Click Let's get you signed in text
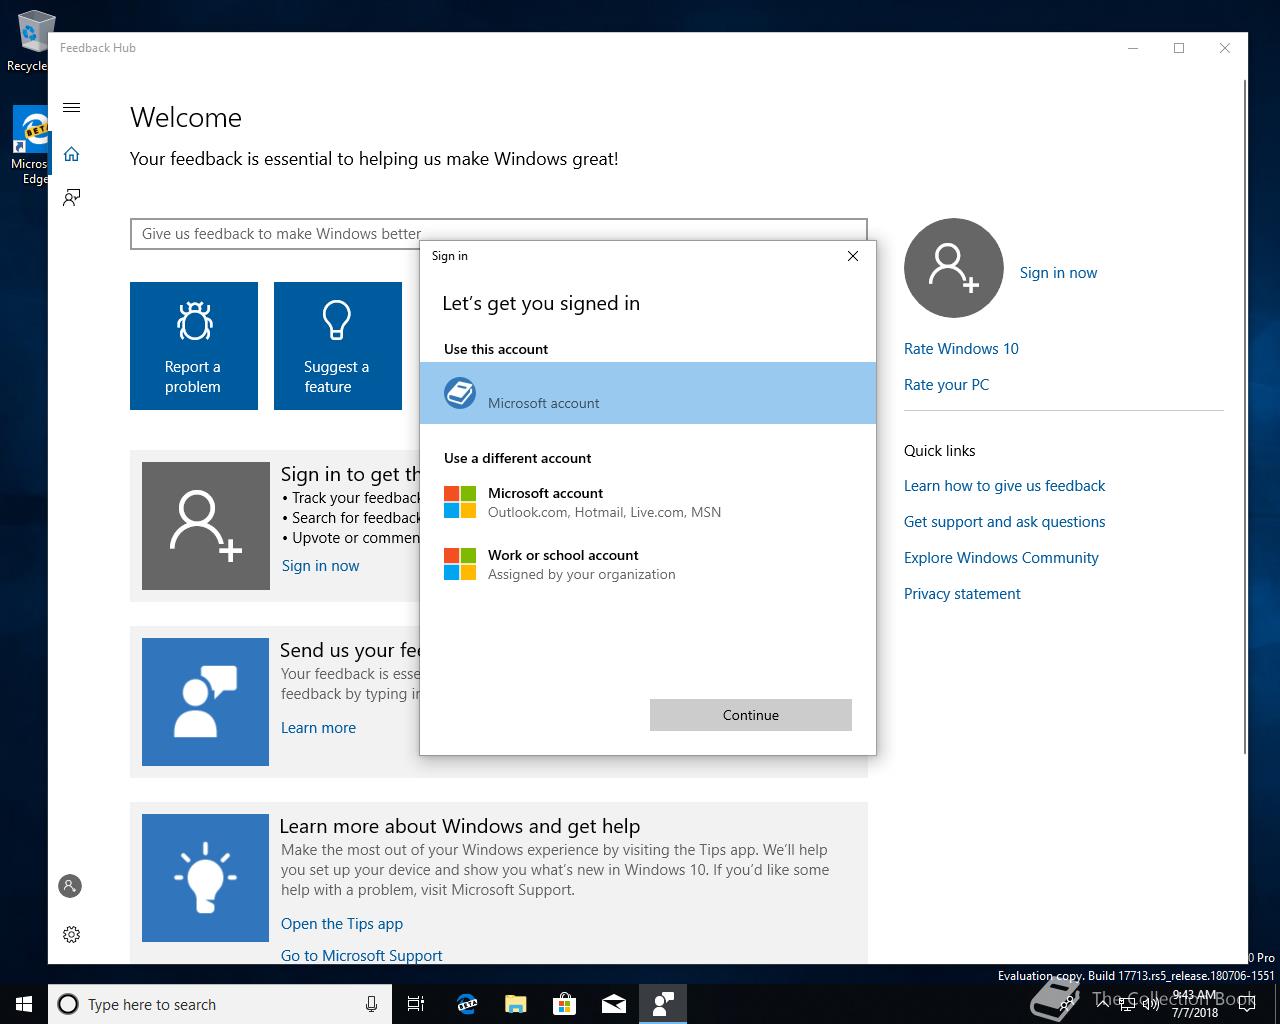The width and height of the screenshot is (1280, 1024). [x=541, y=304]
